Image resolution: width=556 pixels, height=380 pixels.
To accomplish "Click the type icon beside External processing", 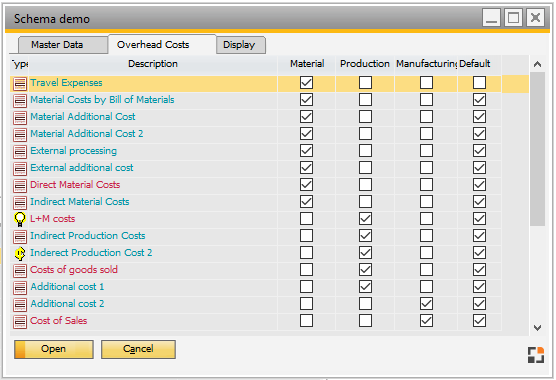I will click(x=20, y=151).
